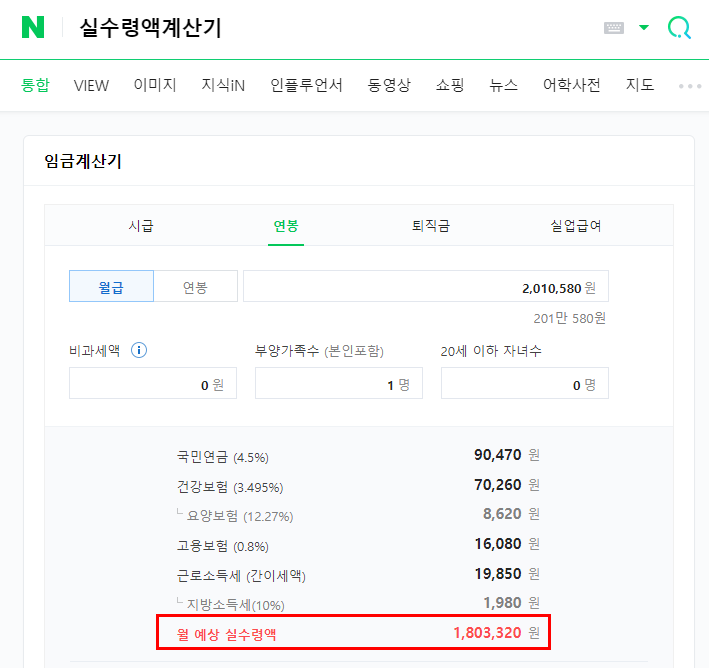This screenshot has width=709, height=668.
Task: Open the 이미지 tab
Action: point(155,85)
